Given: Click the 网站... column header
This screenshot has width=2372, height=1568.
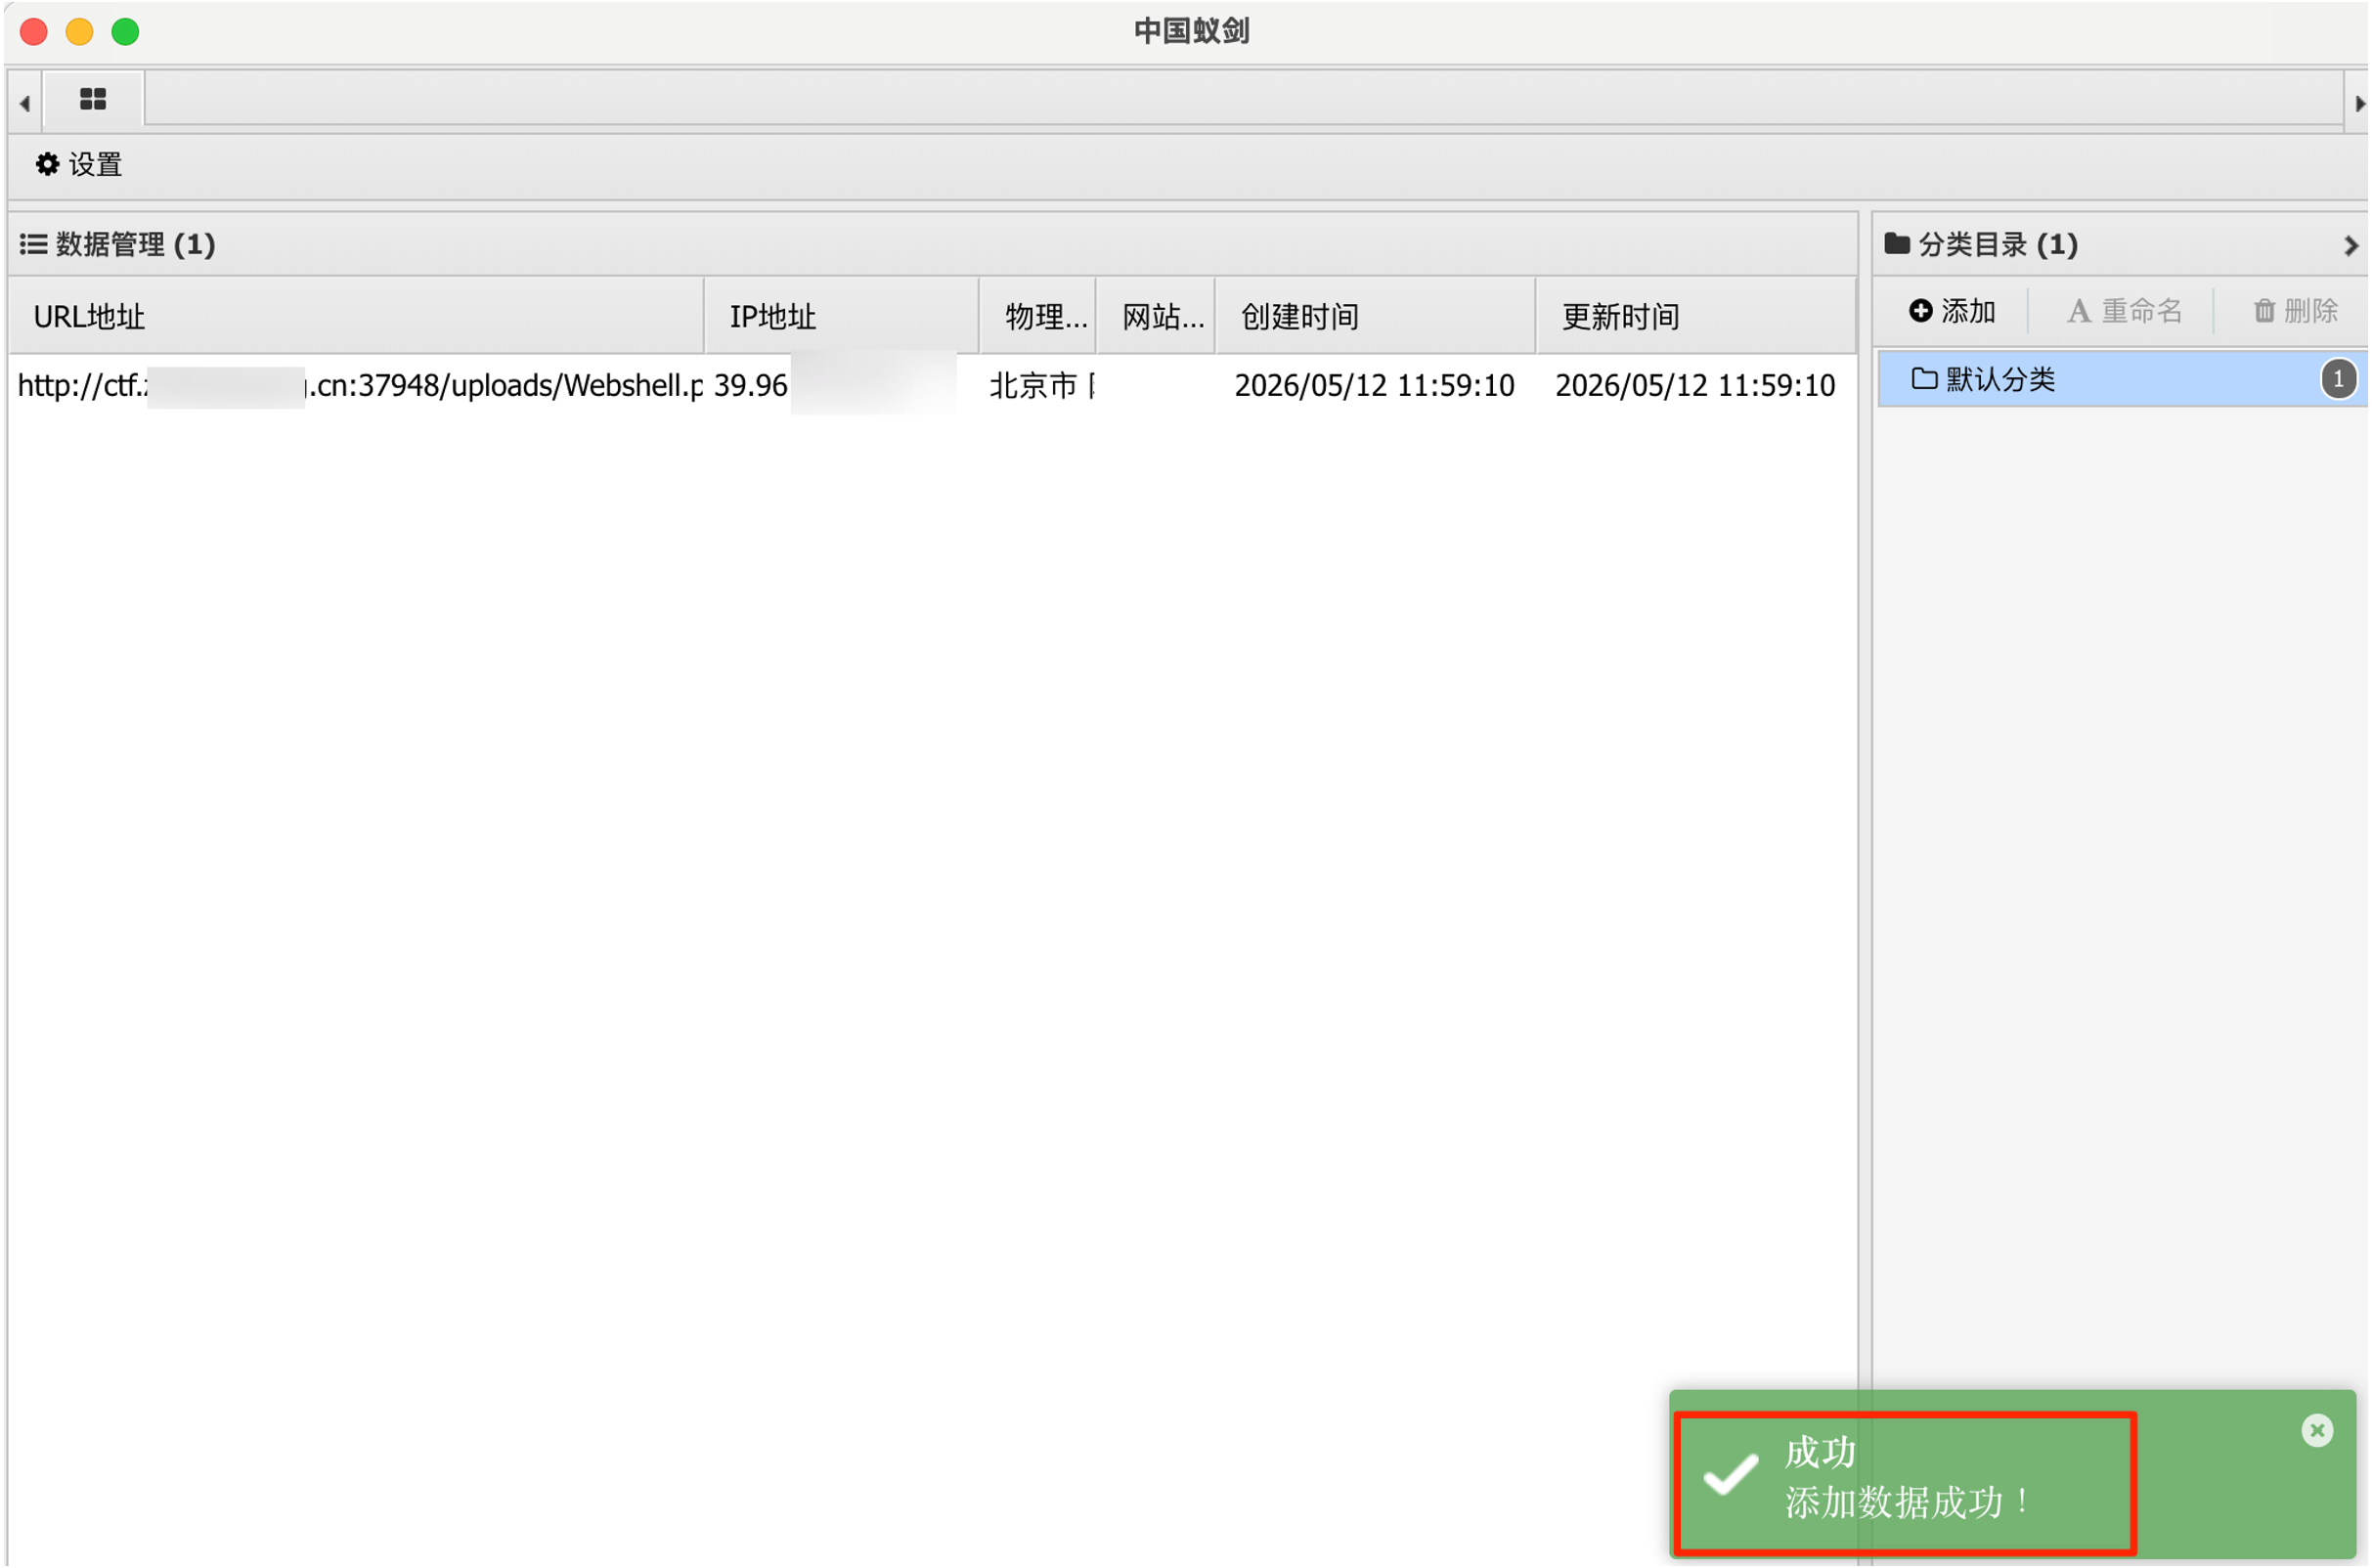Looking at the screenshot, I should coord(1156,316).
